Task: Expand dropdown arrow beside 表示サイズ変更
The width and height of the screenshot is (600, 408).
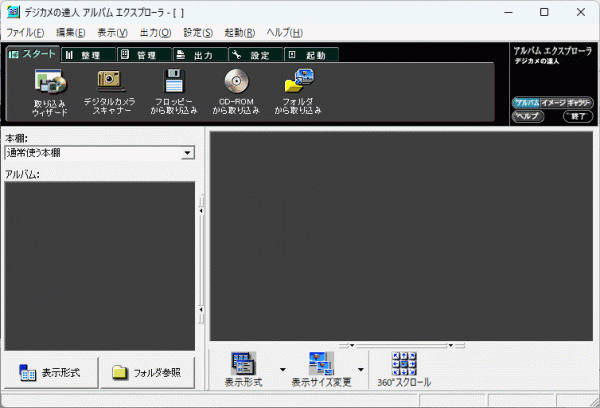Action: (361, 370)
